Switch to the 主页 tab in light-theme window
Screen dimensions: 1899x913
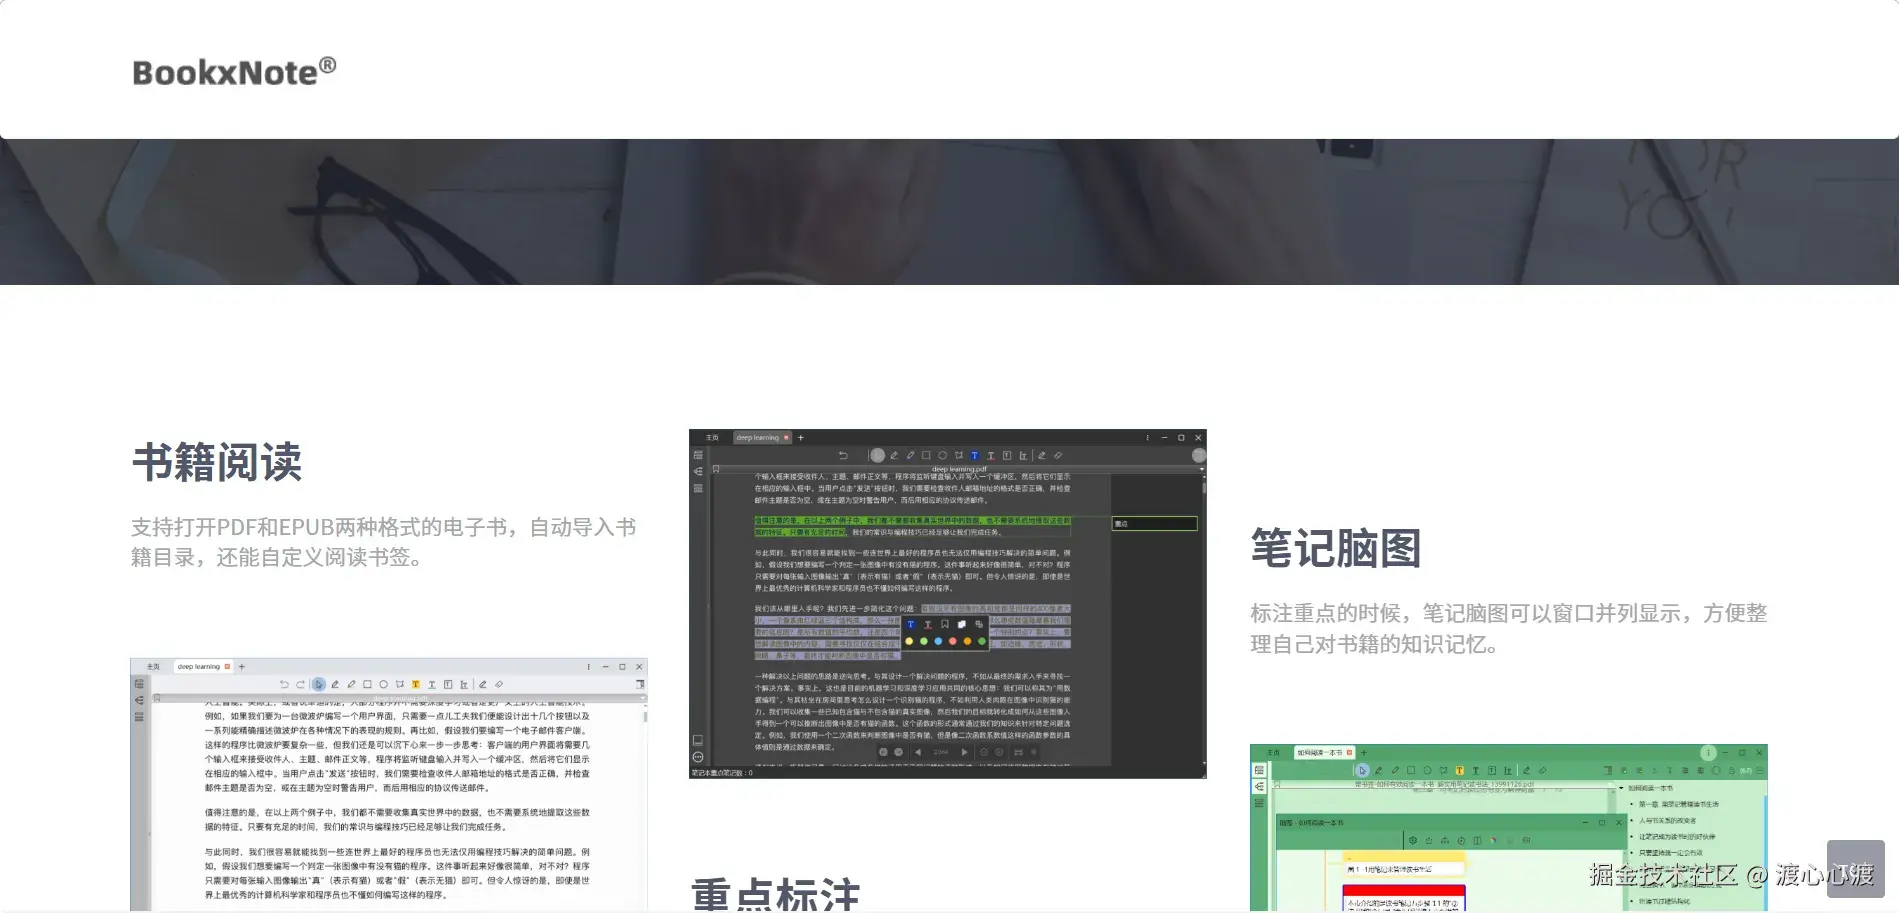153,666
